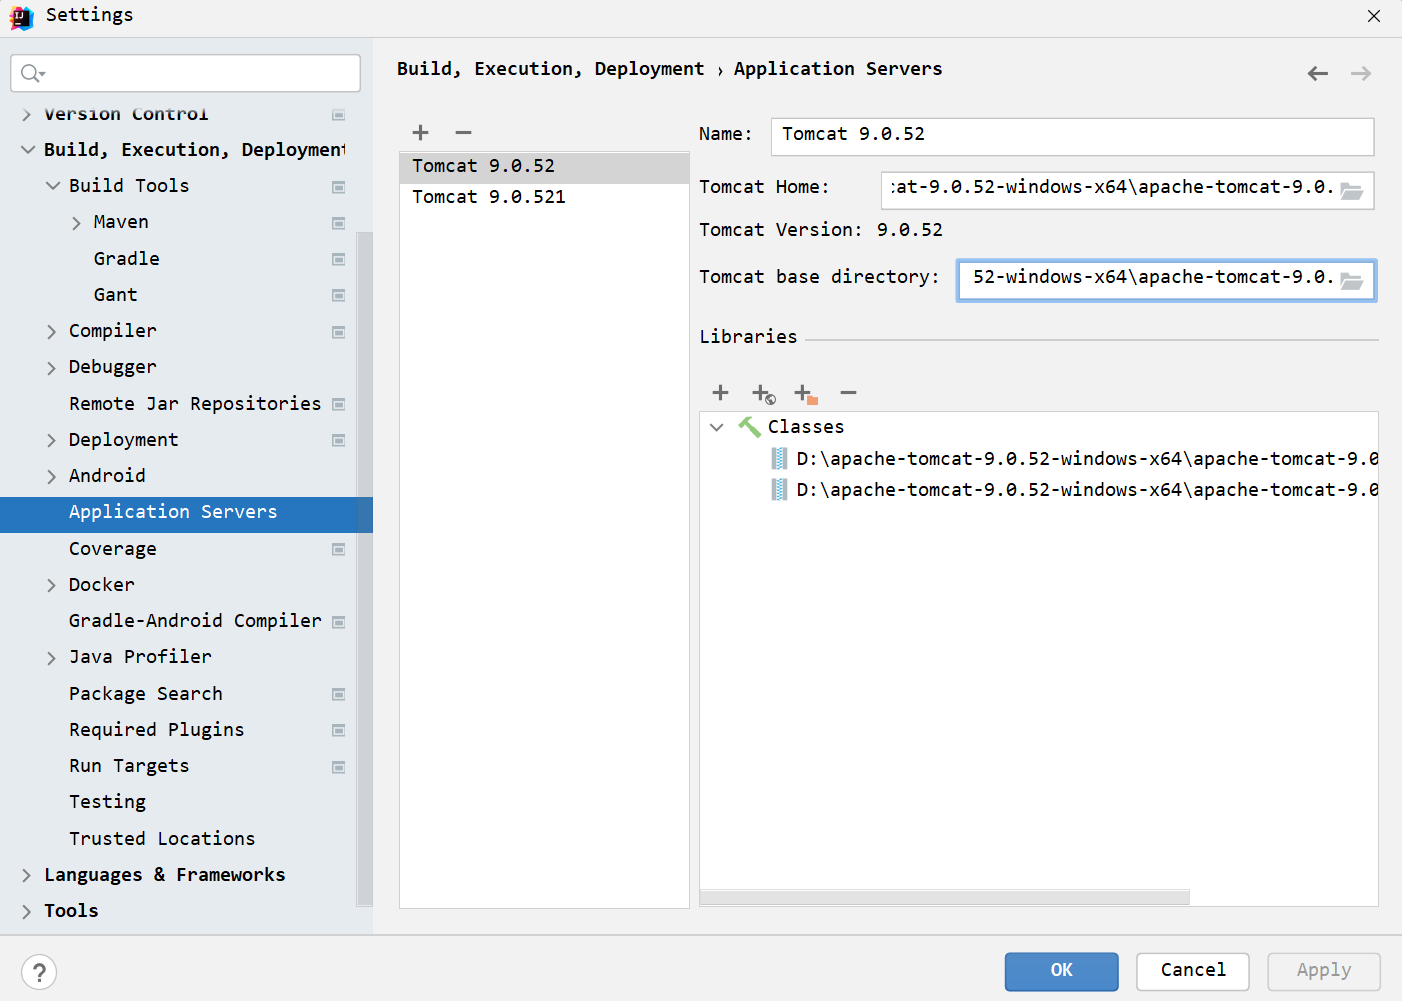Image resolution: width=1402 pixels, height=1001 pixels.
Task: Add a new application server with plus icon
Action: tap(420, 132)
